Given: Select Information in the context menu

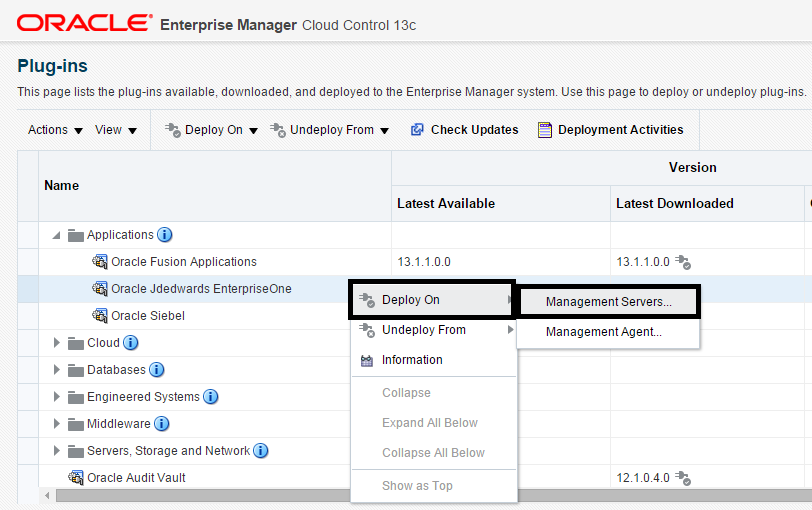Looking at the screenshot, I should coord(412,360).
